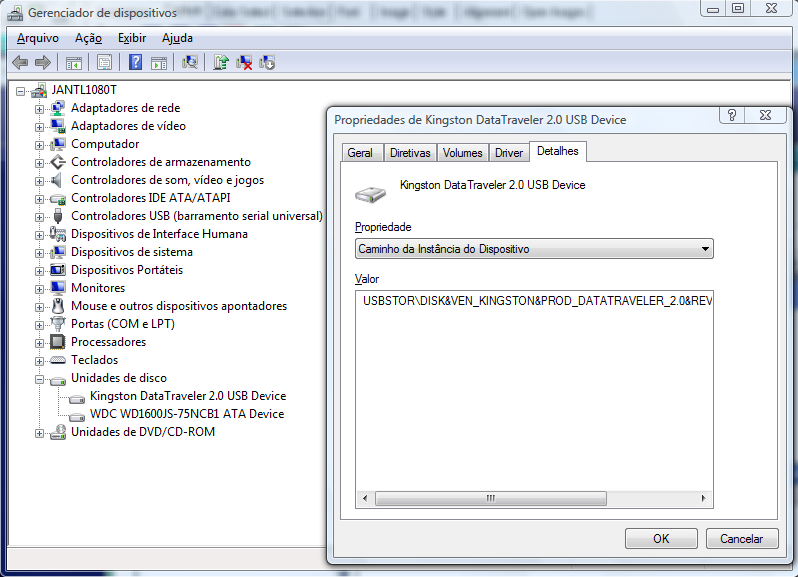
Task: Click the Adaptadores de rede icon
Action: [58, 108]
